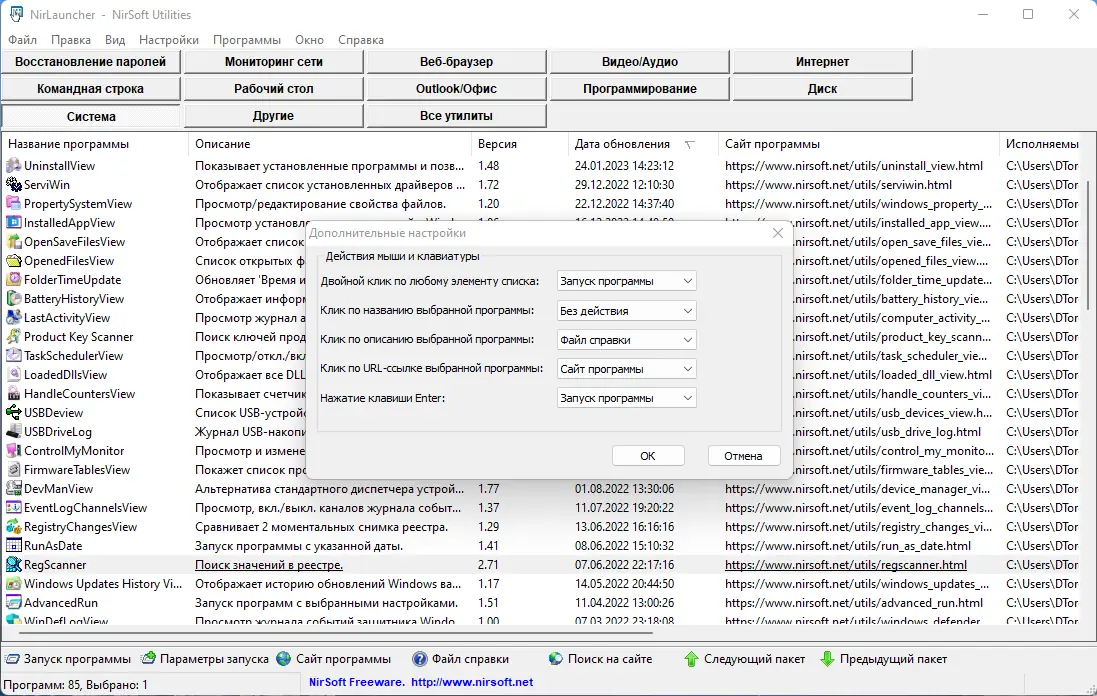Open the Файл menu
1097x696 pixels.
pos(22,40)
